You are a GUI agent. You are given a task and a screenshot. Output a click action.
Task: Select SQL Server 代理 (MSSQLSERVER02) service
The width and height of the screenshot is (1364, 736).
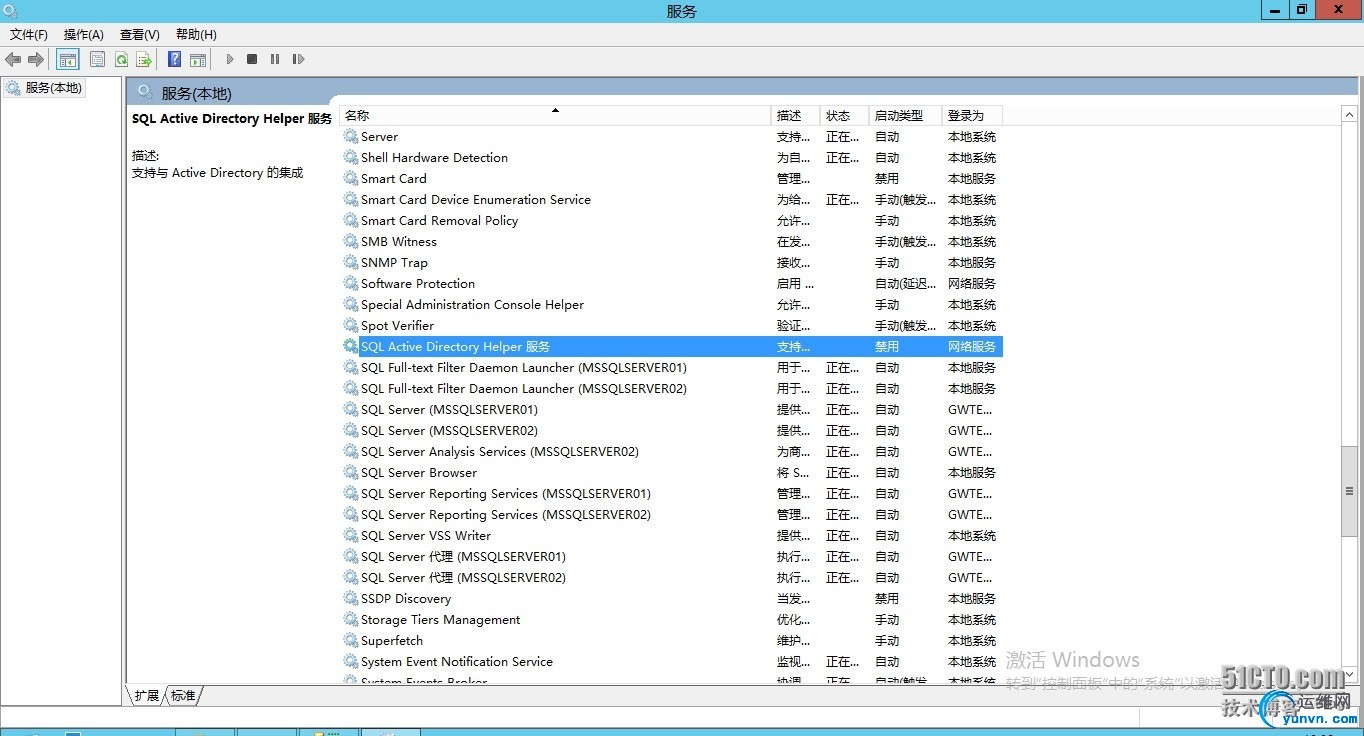(x=671, y=578)
